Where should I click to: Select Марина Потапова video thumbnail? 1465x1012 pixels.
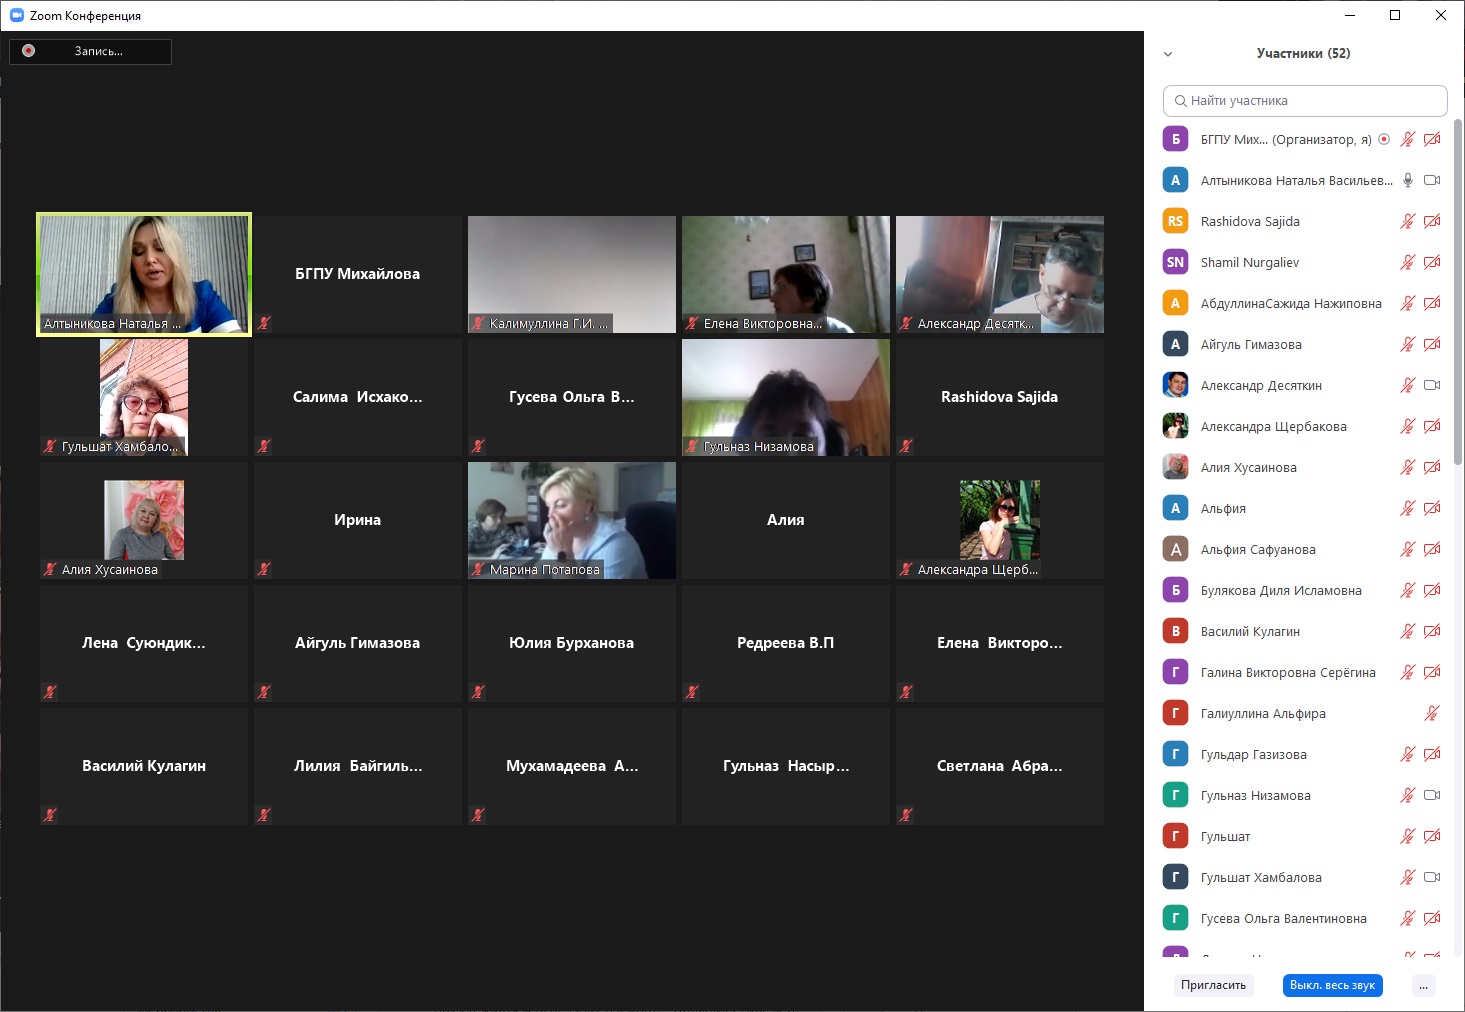(572, 520)
